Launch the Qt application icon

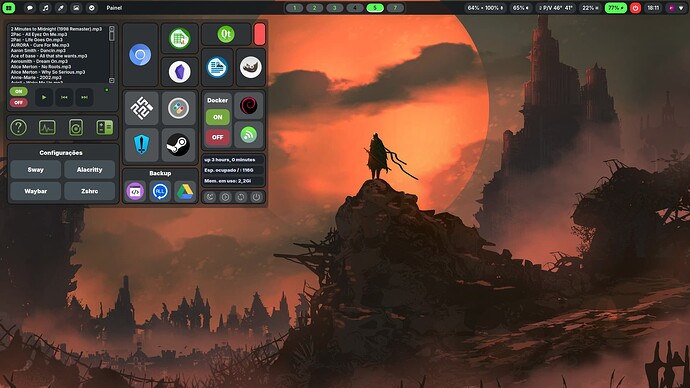click(x=226, y=34)
